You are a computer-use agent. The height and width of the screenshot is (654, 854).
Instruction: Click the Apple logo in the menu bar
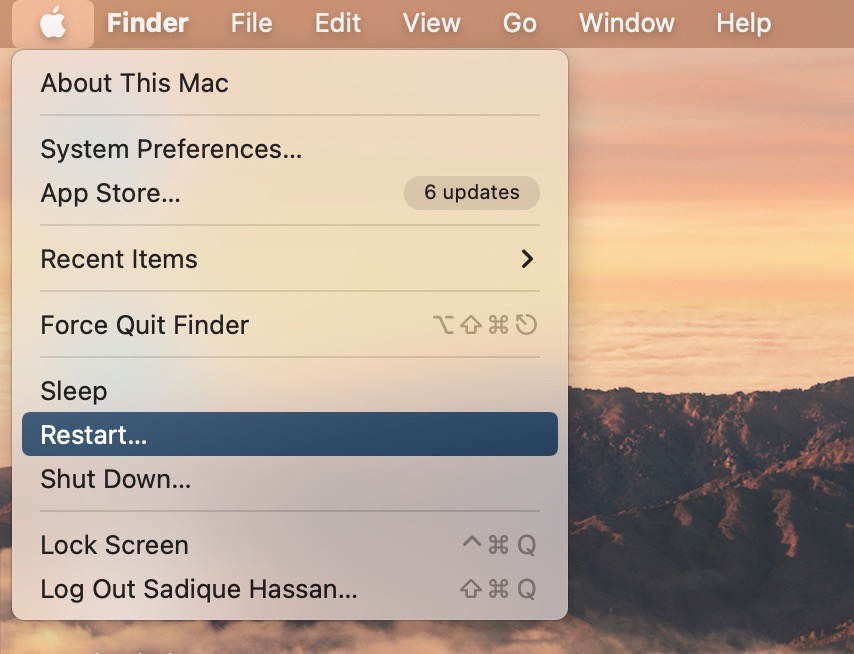pyautogui.click(x=54, y=23)
